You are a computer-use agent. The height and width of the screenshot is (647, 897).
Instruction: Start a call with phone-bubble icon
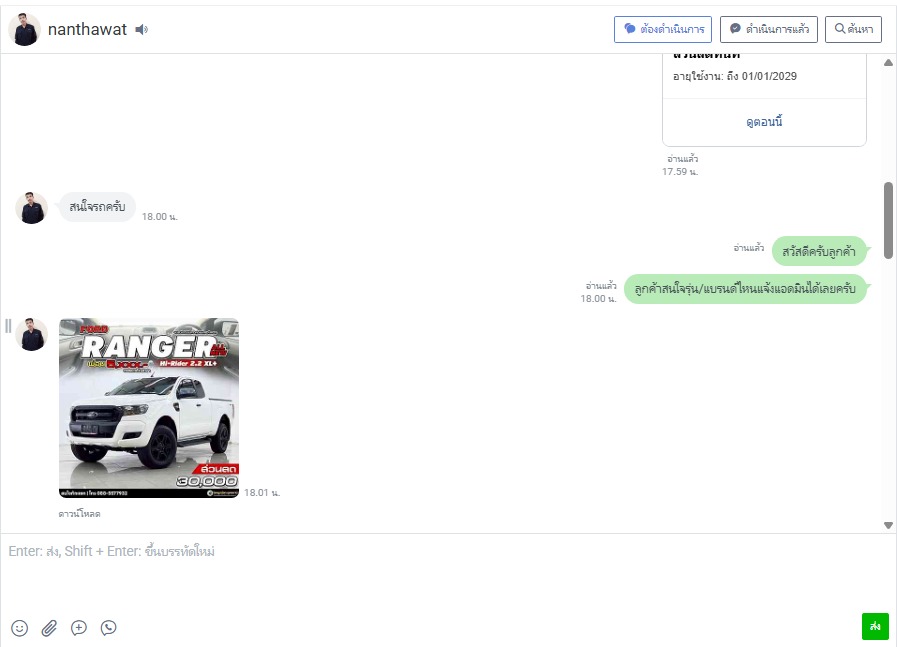(x=109, y=628)
